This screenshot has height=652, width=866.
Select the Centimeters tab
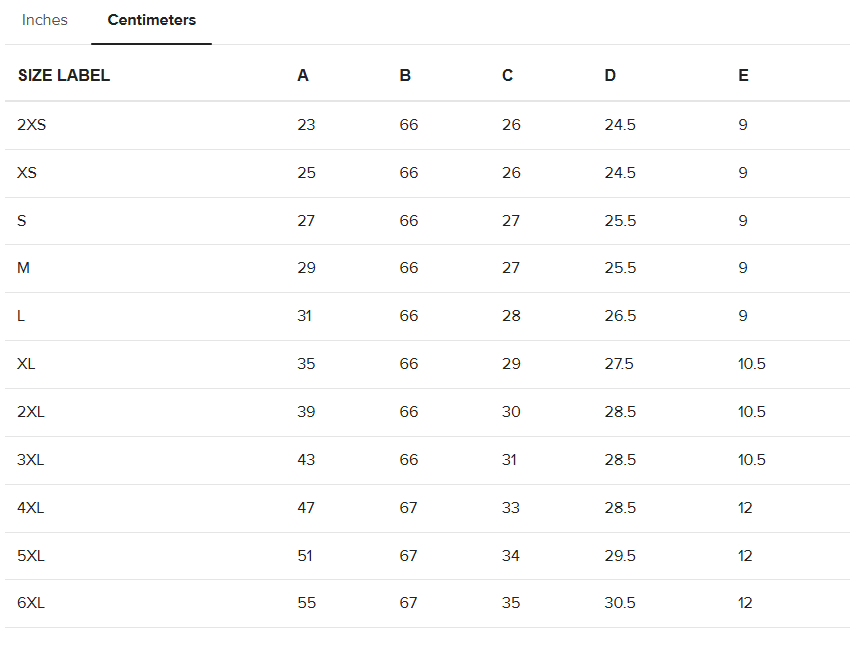pos(151,20)
